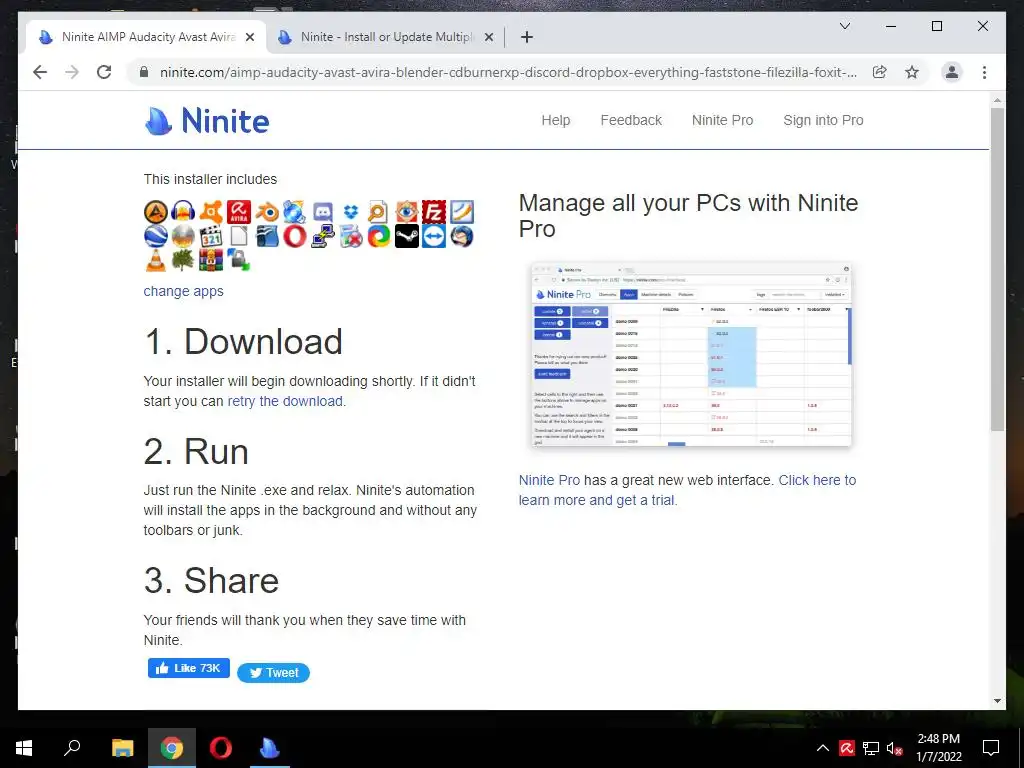Click the Ninite logo in the header
Viewport: 1024px width, 768px height.
pyautogui.click(x=206, y=121)
